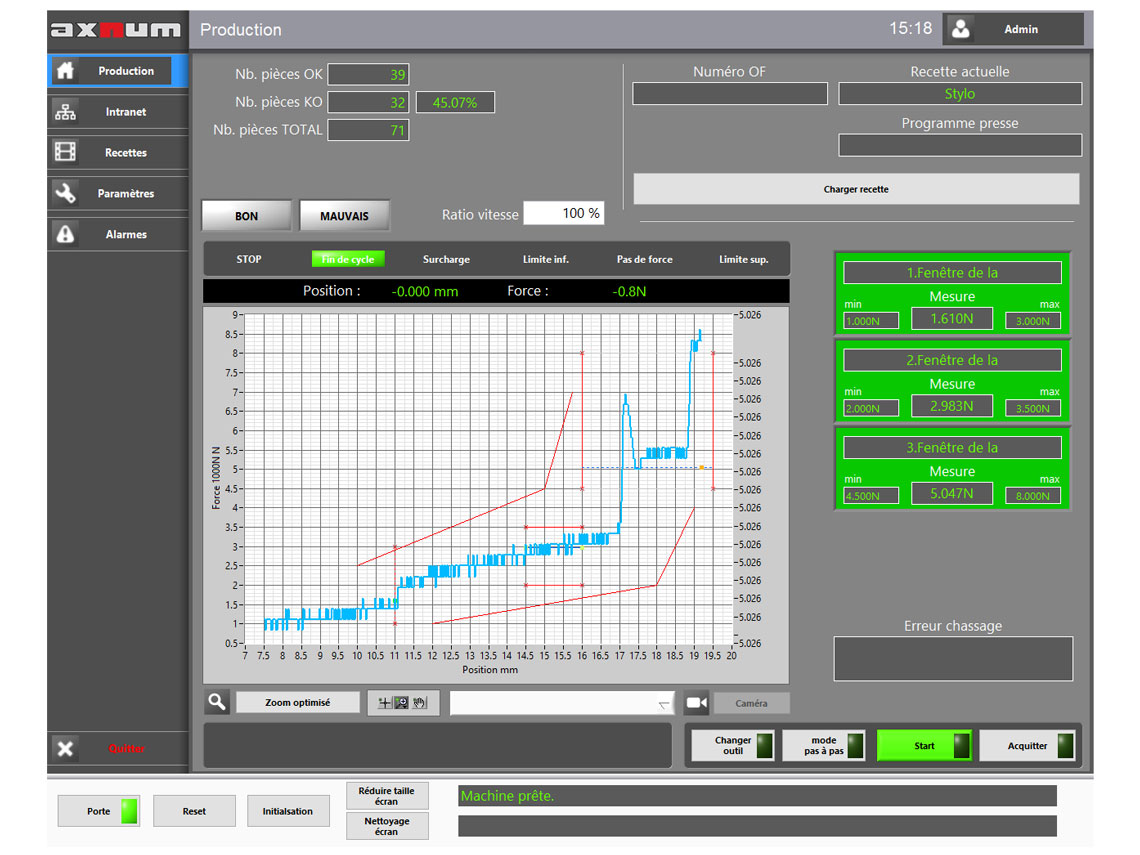Select the hand pan tool for the graph
The image size is (1140, 855).
421,702
